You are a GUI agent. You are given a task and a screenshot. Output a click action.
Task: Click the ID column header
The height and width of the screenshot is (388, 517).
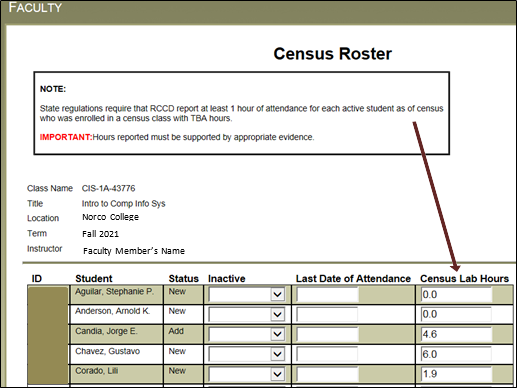pos(37,278)
